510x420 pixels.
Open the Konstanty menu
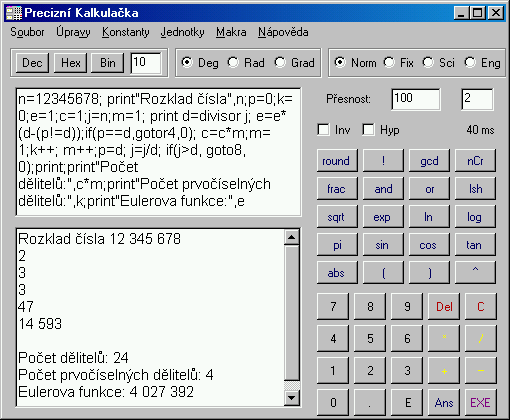click(x=126, y=32)
